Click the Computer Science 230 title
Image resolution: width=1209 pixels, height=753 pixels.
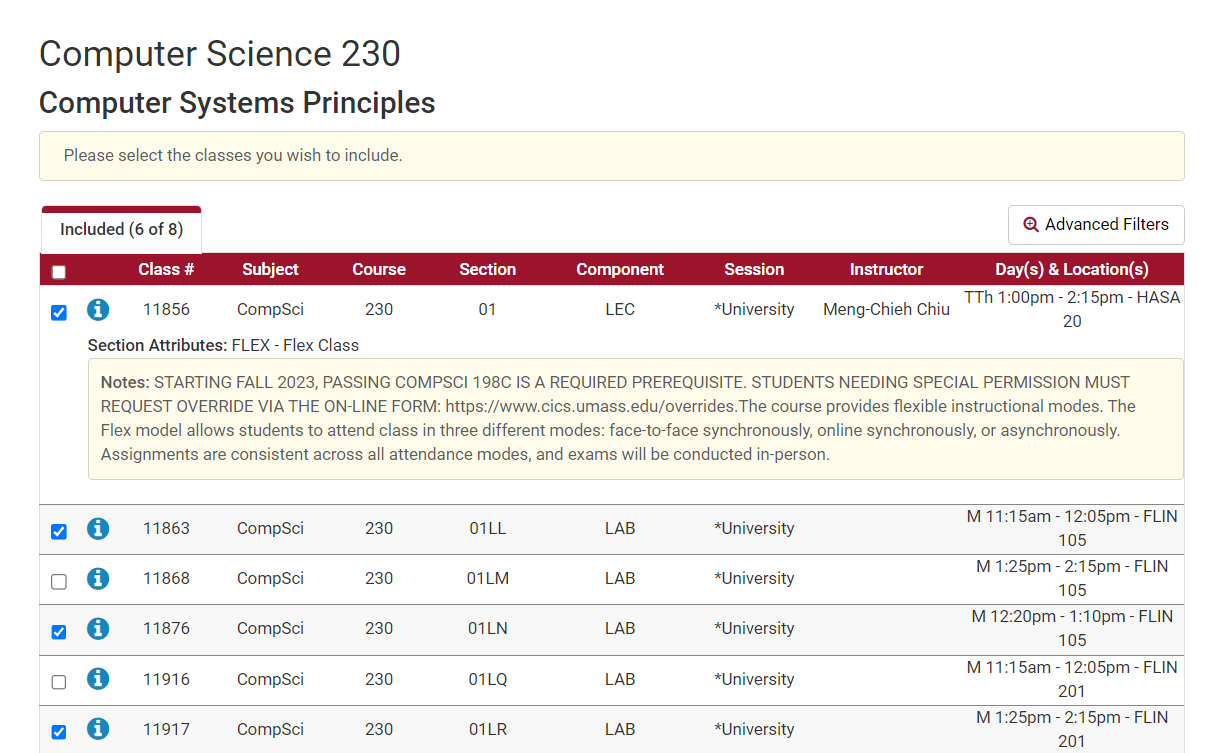(x=220, y=54)
